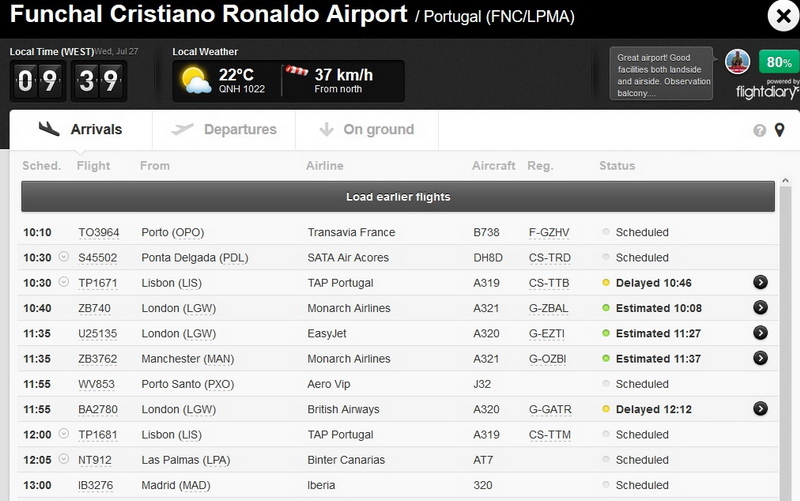800x501 pixels.
Task: Open registration G-OZBI link
Action: pos(547,359)
